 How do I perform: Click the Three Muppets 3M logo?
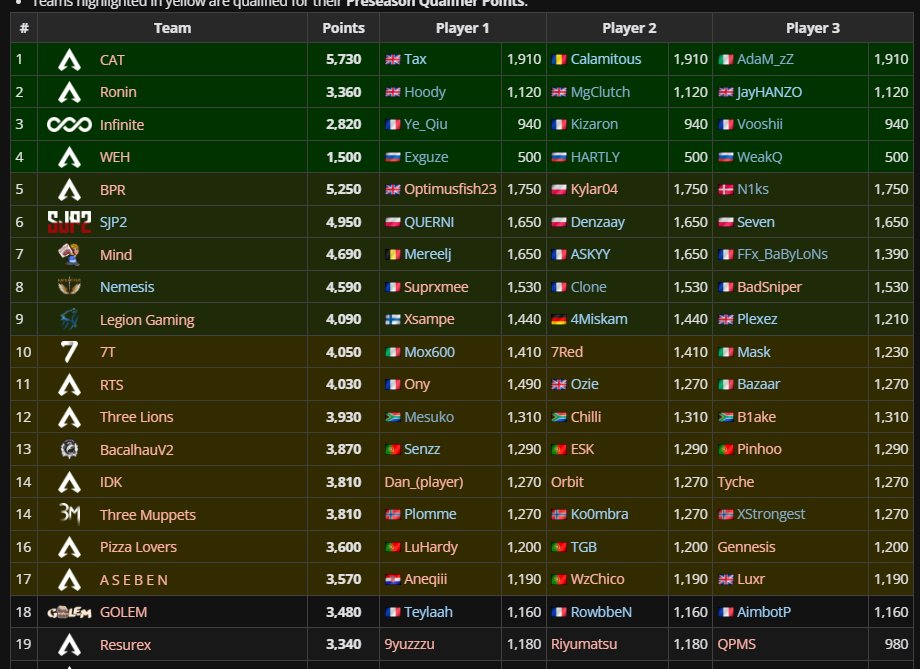(69, 514)
